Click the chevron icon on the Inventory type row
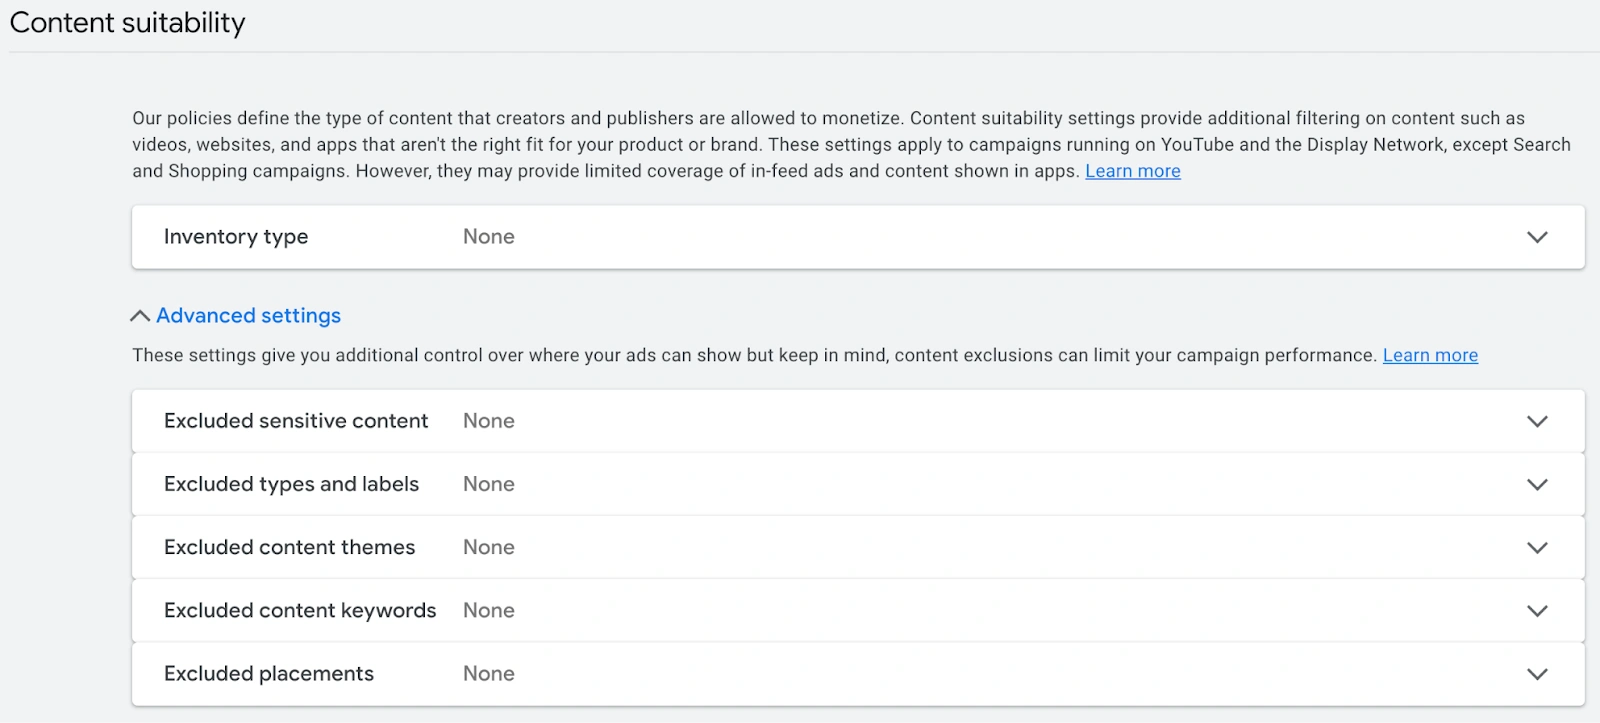This screenshot has width=1600, height=723. (x=1537, y=237)
